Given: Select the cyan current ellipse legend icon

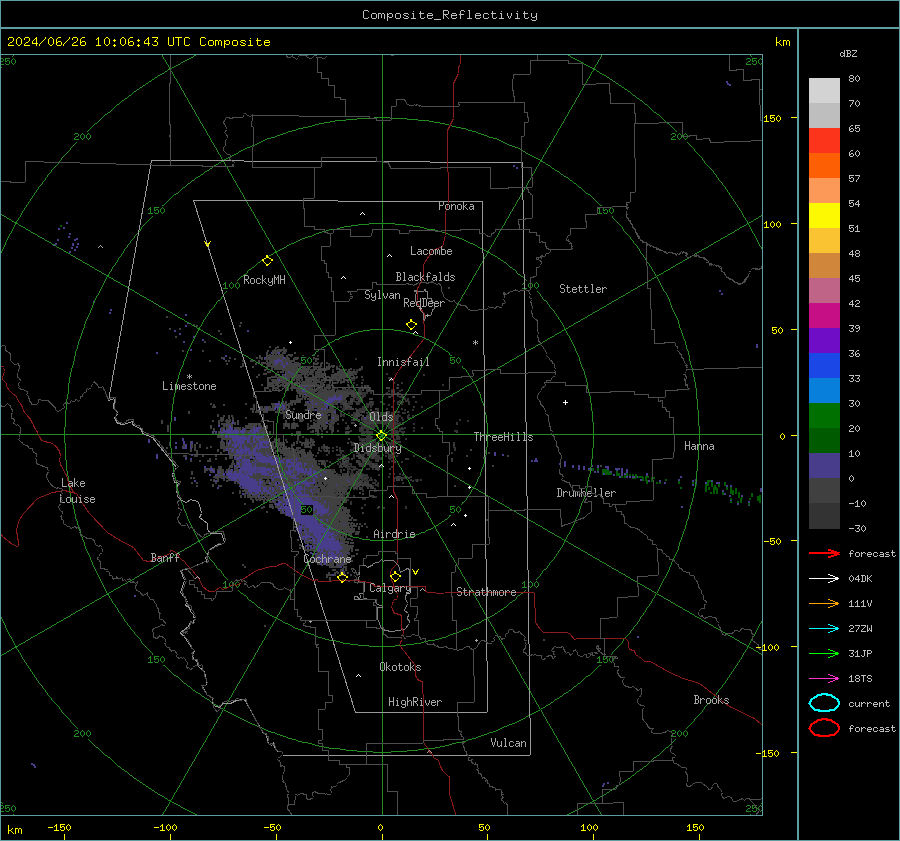Looking at the screenshot, I should click(x=824, y=703).
